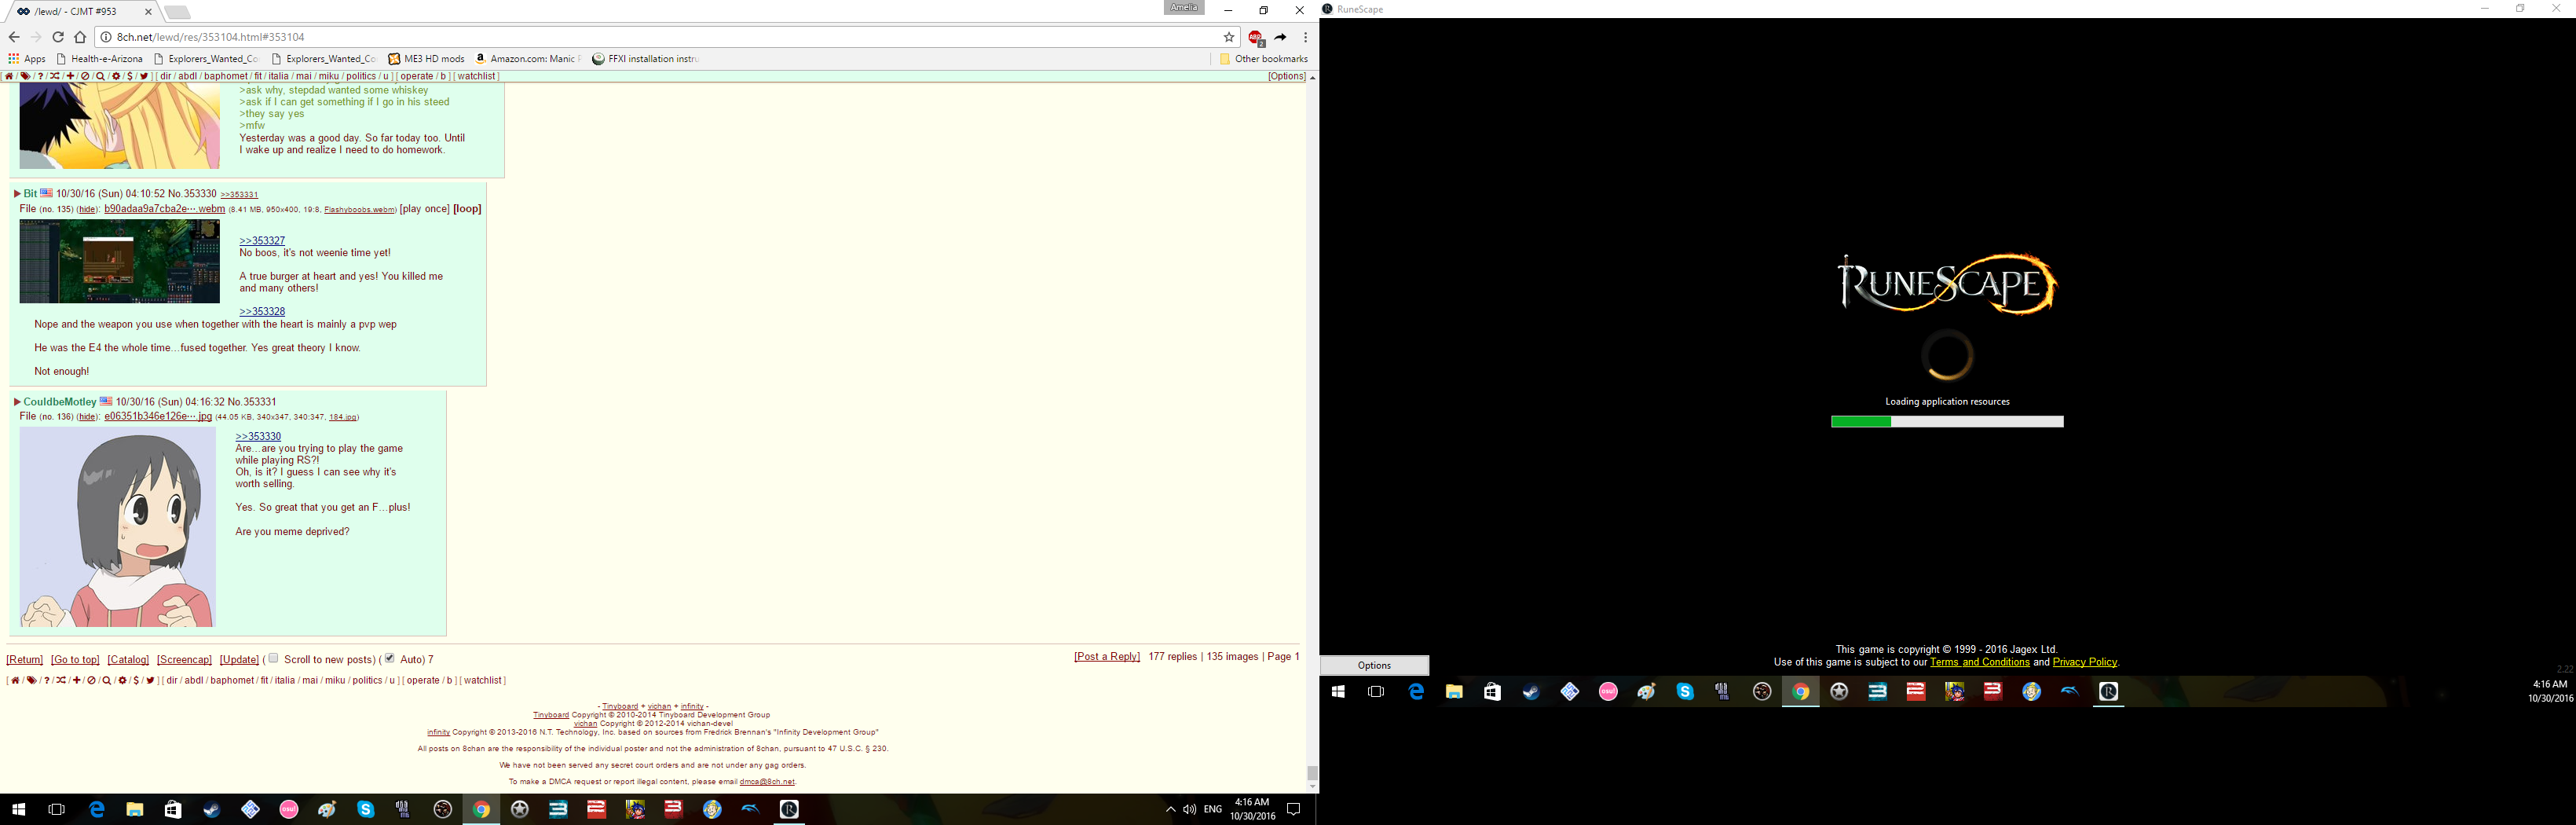Open File Explorer on taskbar with system tray
This screenshot has height=825, width=2576.
(134, 809)
